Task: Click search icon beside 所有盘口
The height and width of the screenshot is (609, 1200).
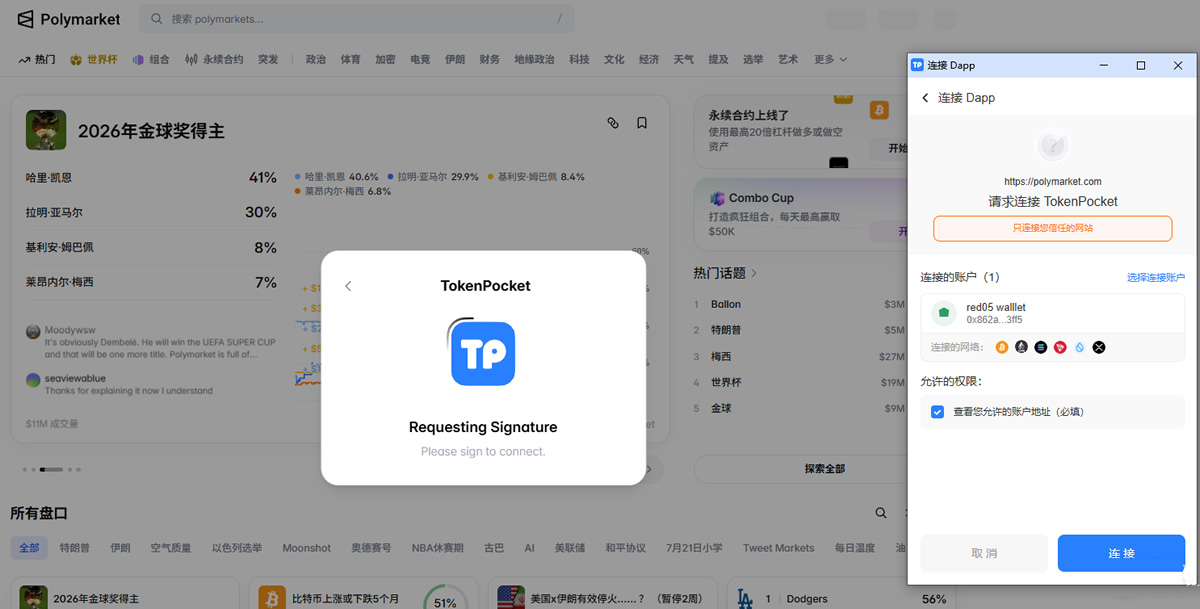Action: (881, 513)
